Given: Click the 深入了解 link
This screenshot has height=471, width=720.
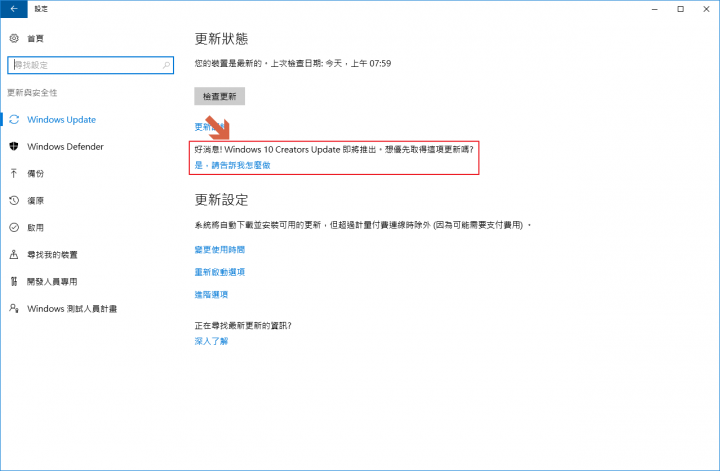Looking at the screenshot, I should pyautogui.click(x=211, y=341).
